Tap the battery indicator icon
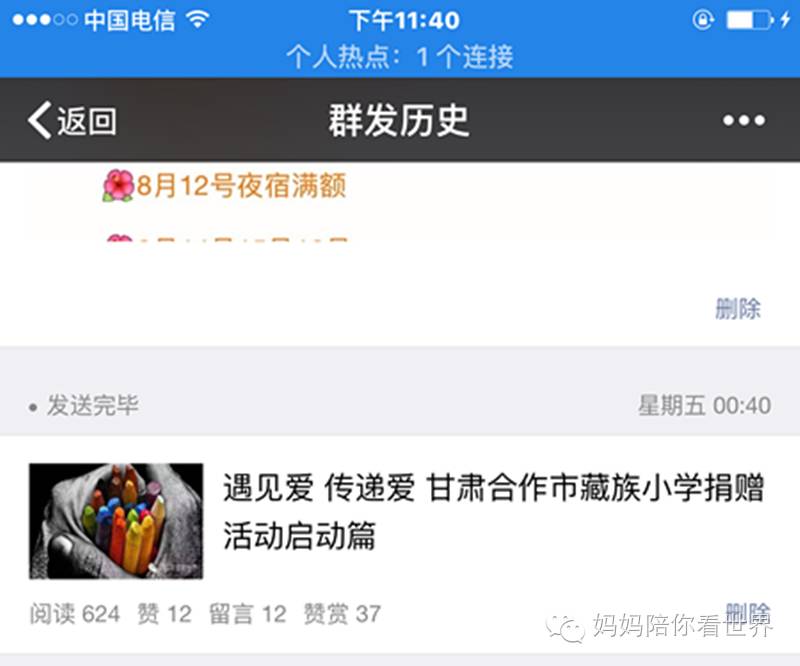Viewport: 800px width, 666px height. [x=749, y=20]
